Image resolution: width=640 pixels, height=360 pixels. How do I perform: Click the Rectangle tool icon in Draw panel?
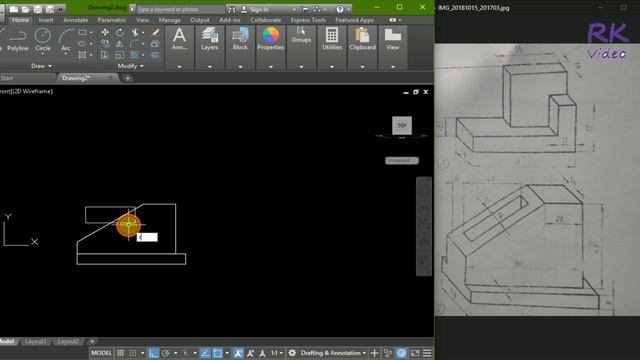coord(82,32)
